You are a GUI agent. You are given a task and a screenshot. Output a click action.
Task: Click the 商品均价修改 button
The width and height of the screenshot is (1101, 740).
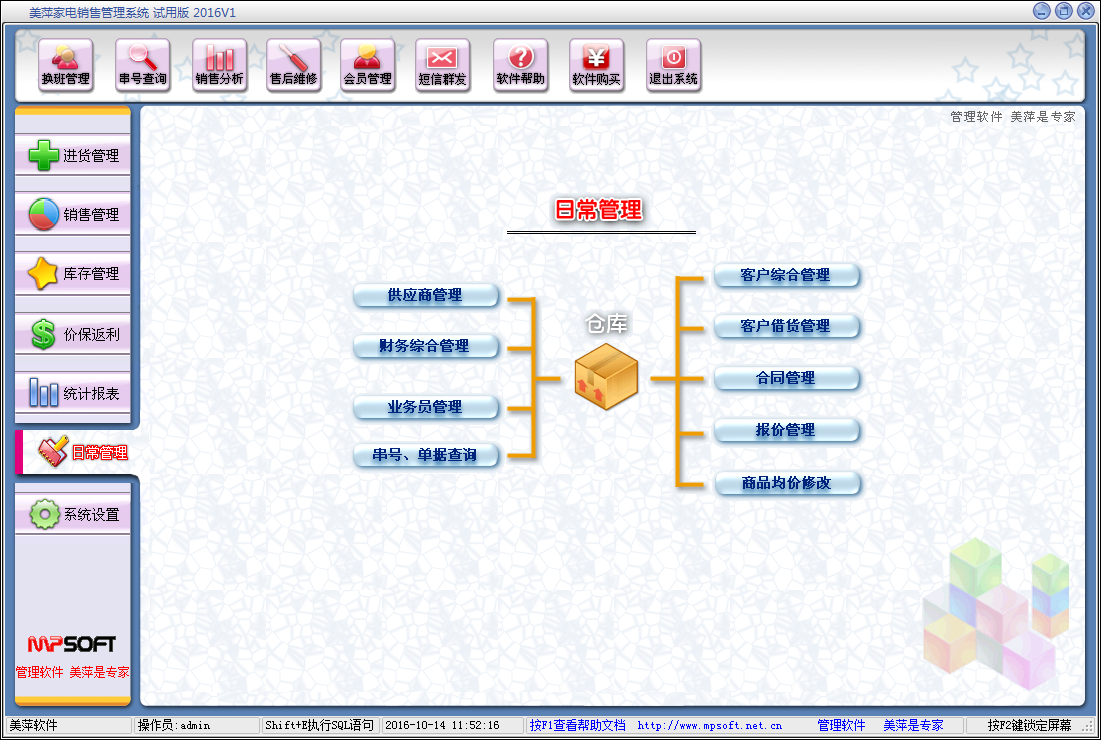(786, 483)
